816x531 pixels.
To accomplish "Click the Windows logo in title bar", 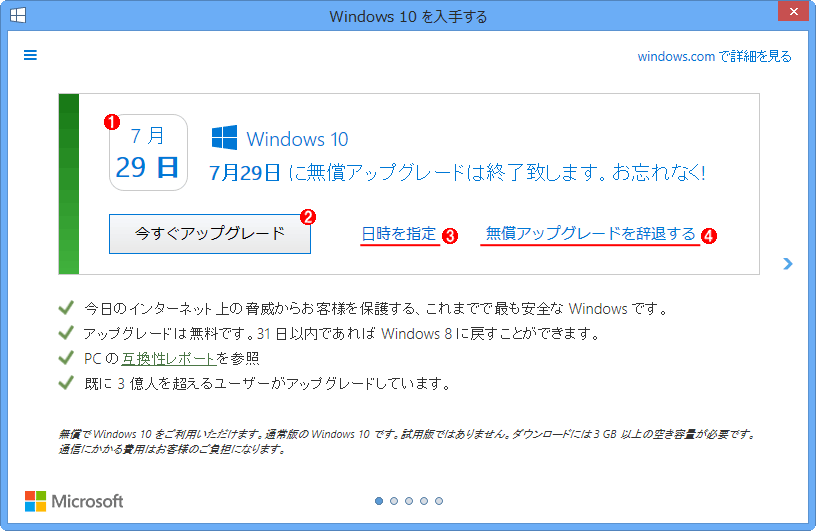I will pyautogui.click(x=18, y=16).
